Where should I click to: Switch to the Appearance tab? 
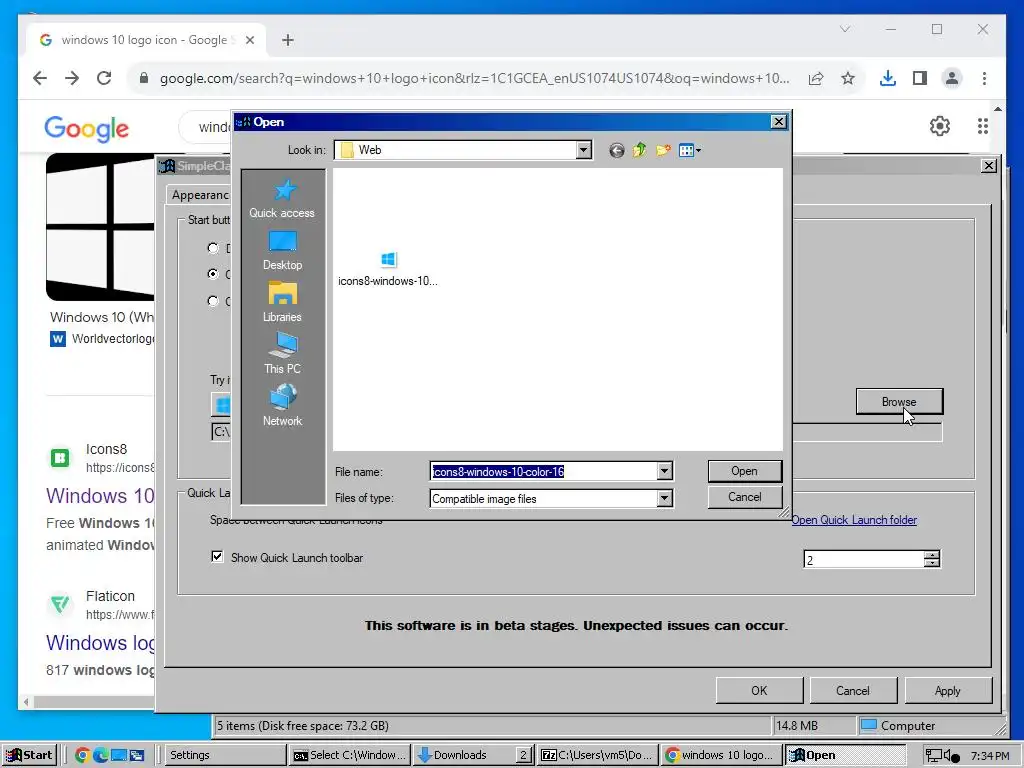(x=199, y=195)
